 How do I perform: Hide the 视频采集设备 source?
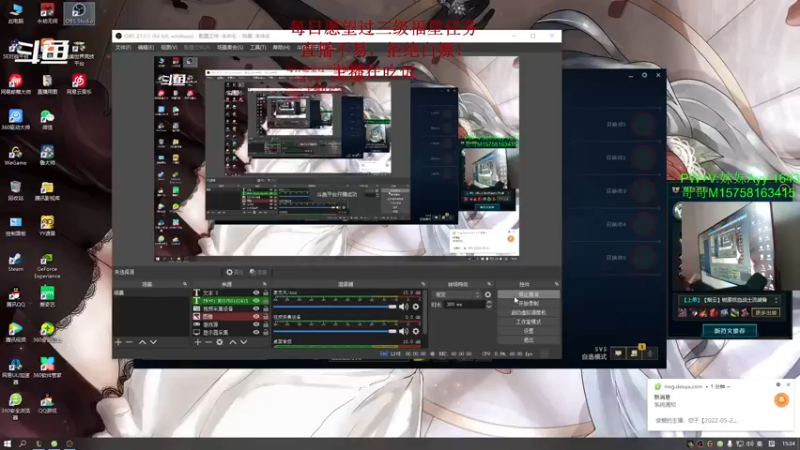point(256,309)
